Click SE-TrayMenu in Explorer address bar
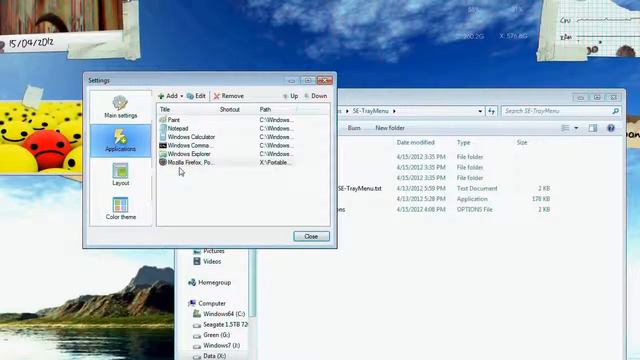The height and width of the screenshot is (360, 640). pyautogui.click(x=371, y=111)
